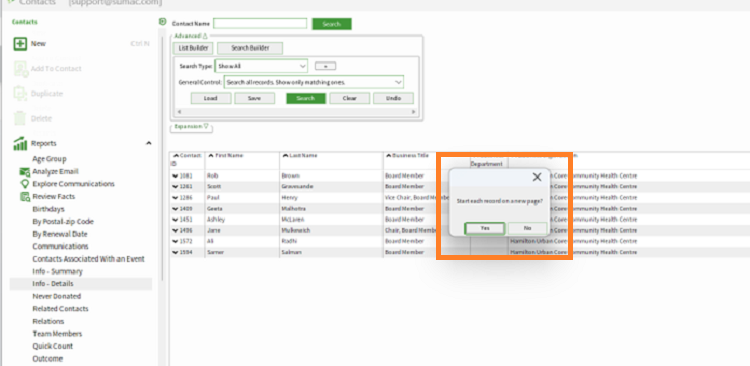Screen dimensions: 750x366
Task: Click the Explore Communications pin icon
Action: pos(24,184)
